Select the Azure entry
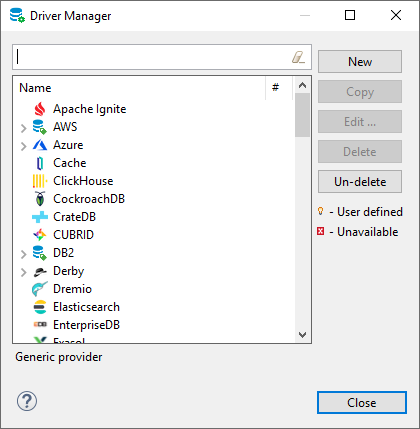This screenshot has height=429, width=420. (68, 145)
